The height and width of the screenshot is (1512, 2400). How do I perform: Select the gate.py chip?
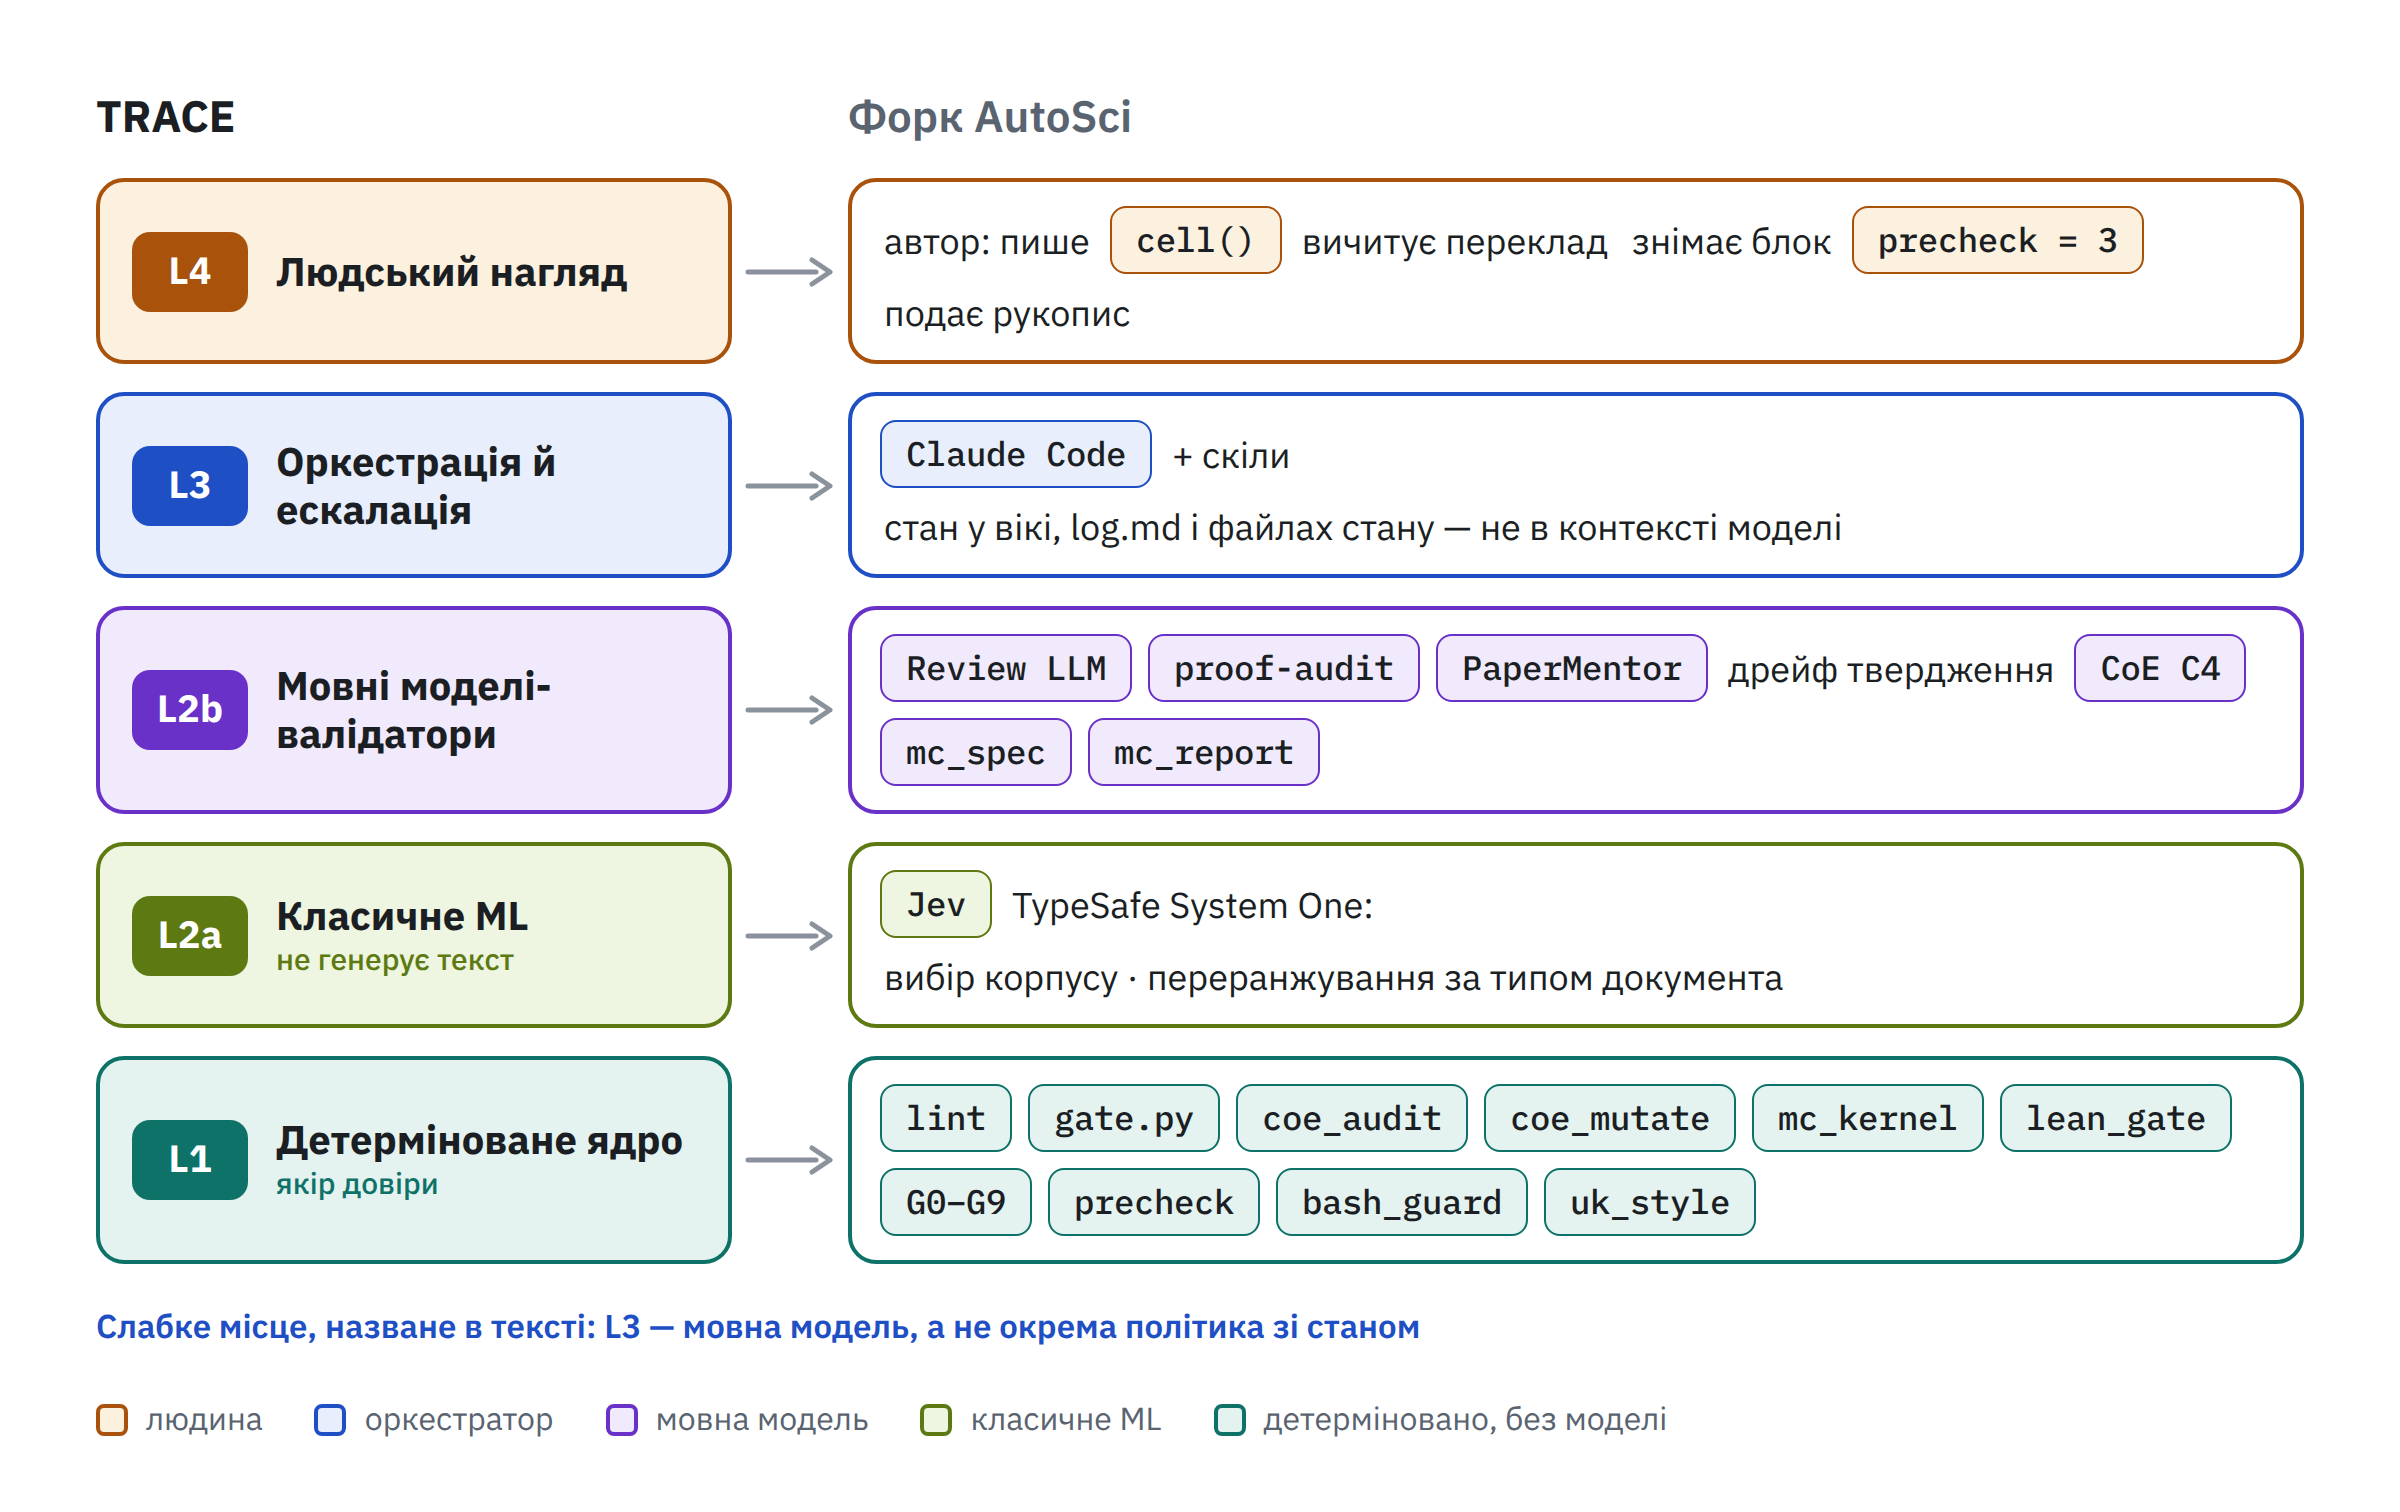(1123, 1119)
